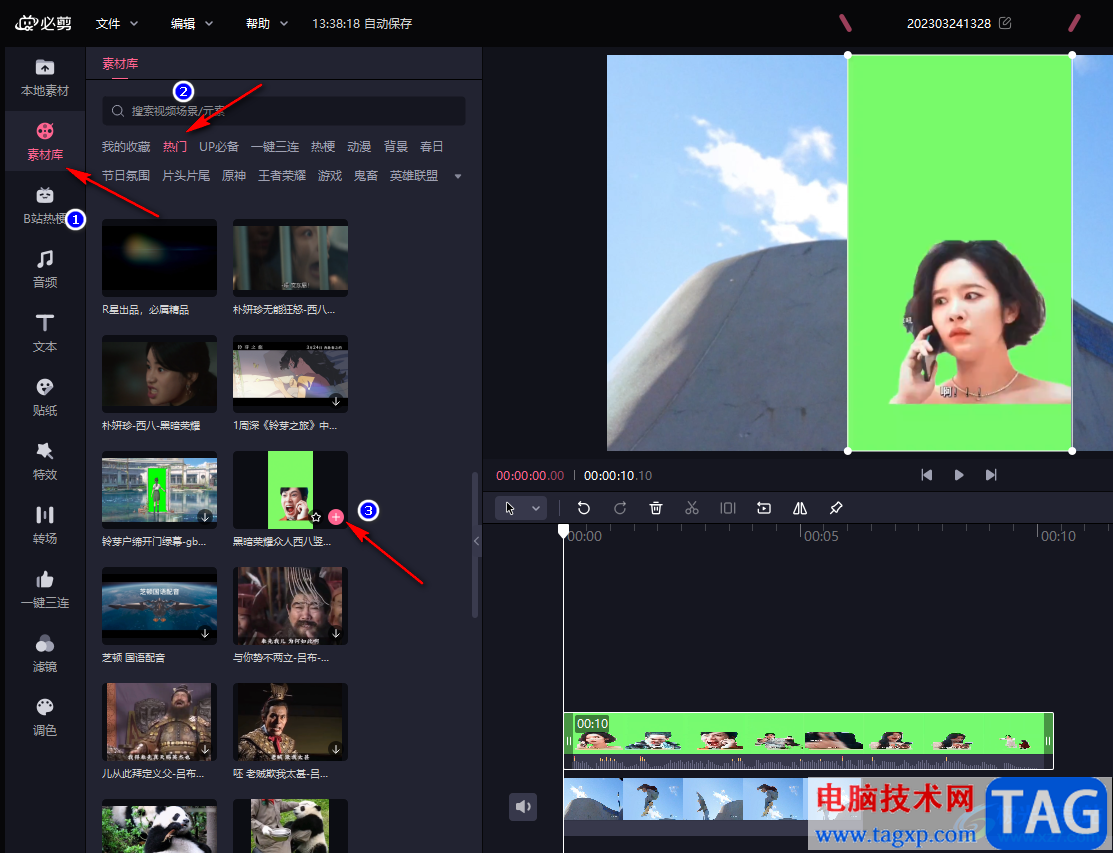Open the R星出品 material thumbnail
Image resolution: width=1113 pixels, height=853 pixels.
click(160, 258)
